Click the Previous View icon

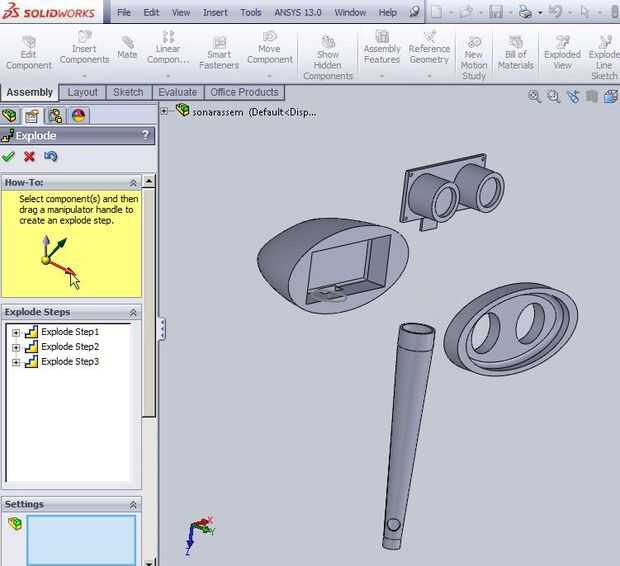pyautogui.click(x=573, y=96)
